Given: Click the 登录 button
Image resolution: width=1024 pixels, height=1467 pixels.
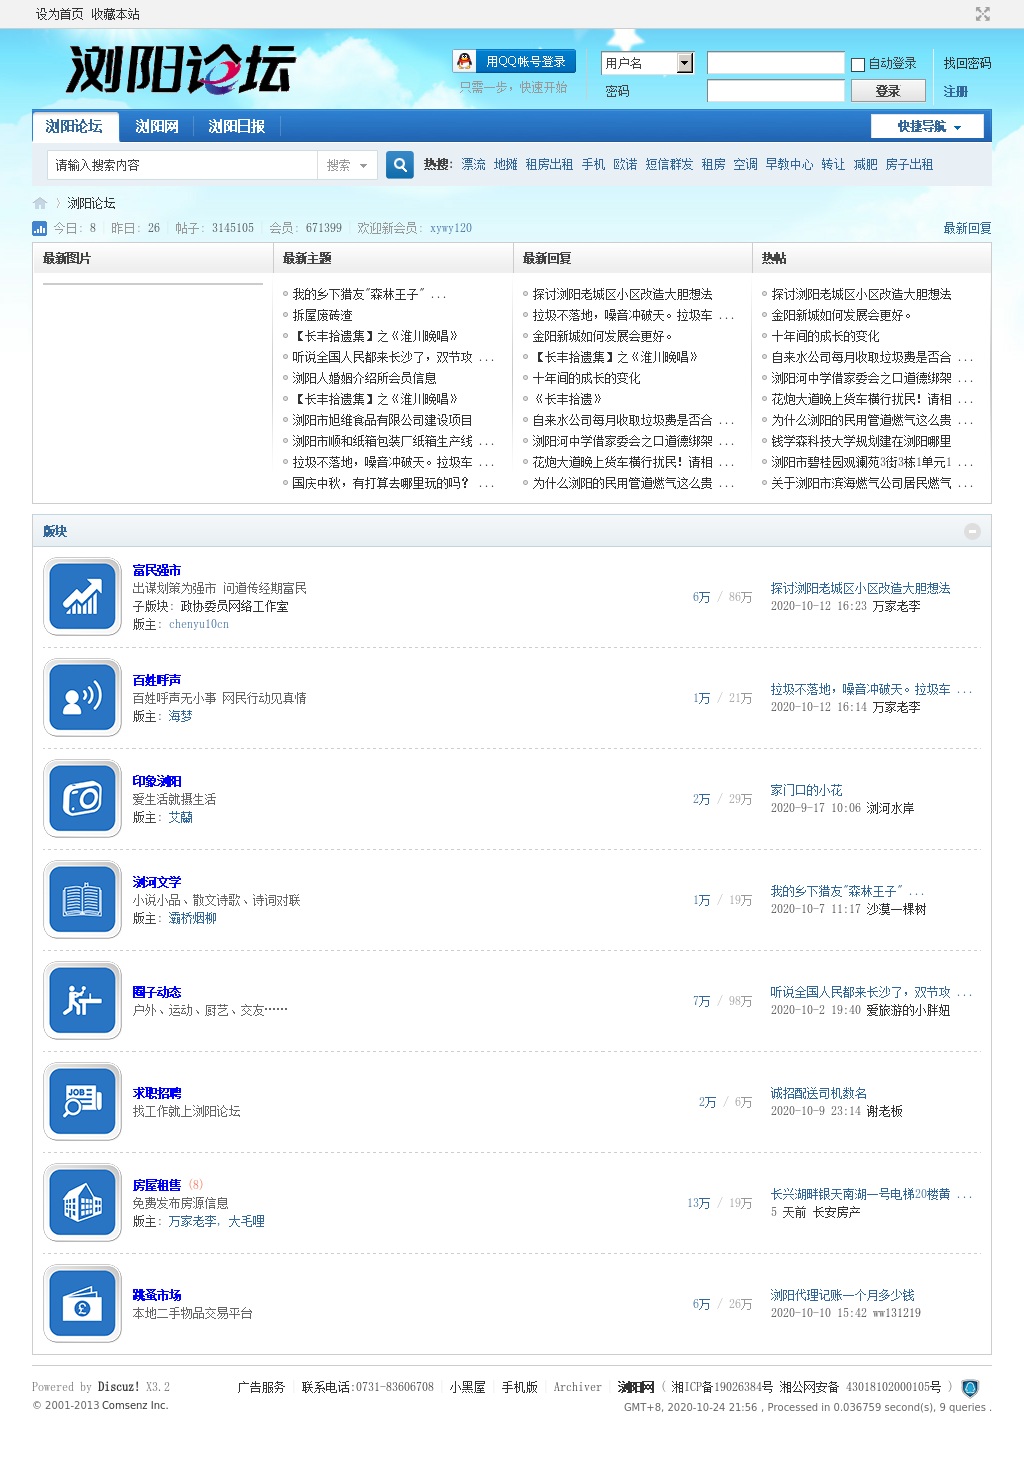Looking at the screenshot, I should (887, 91).
